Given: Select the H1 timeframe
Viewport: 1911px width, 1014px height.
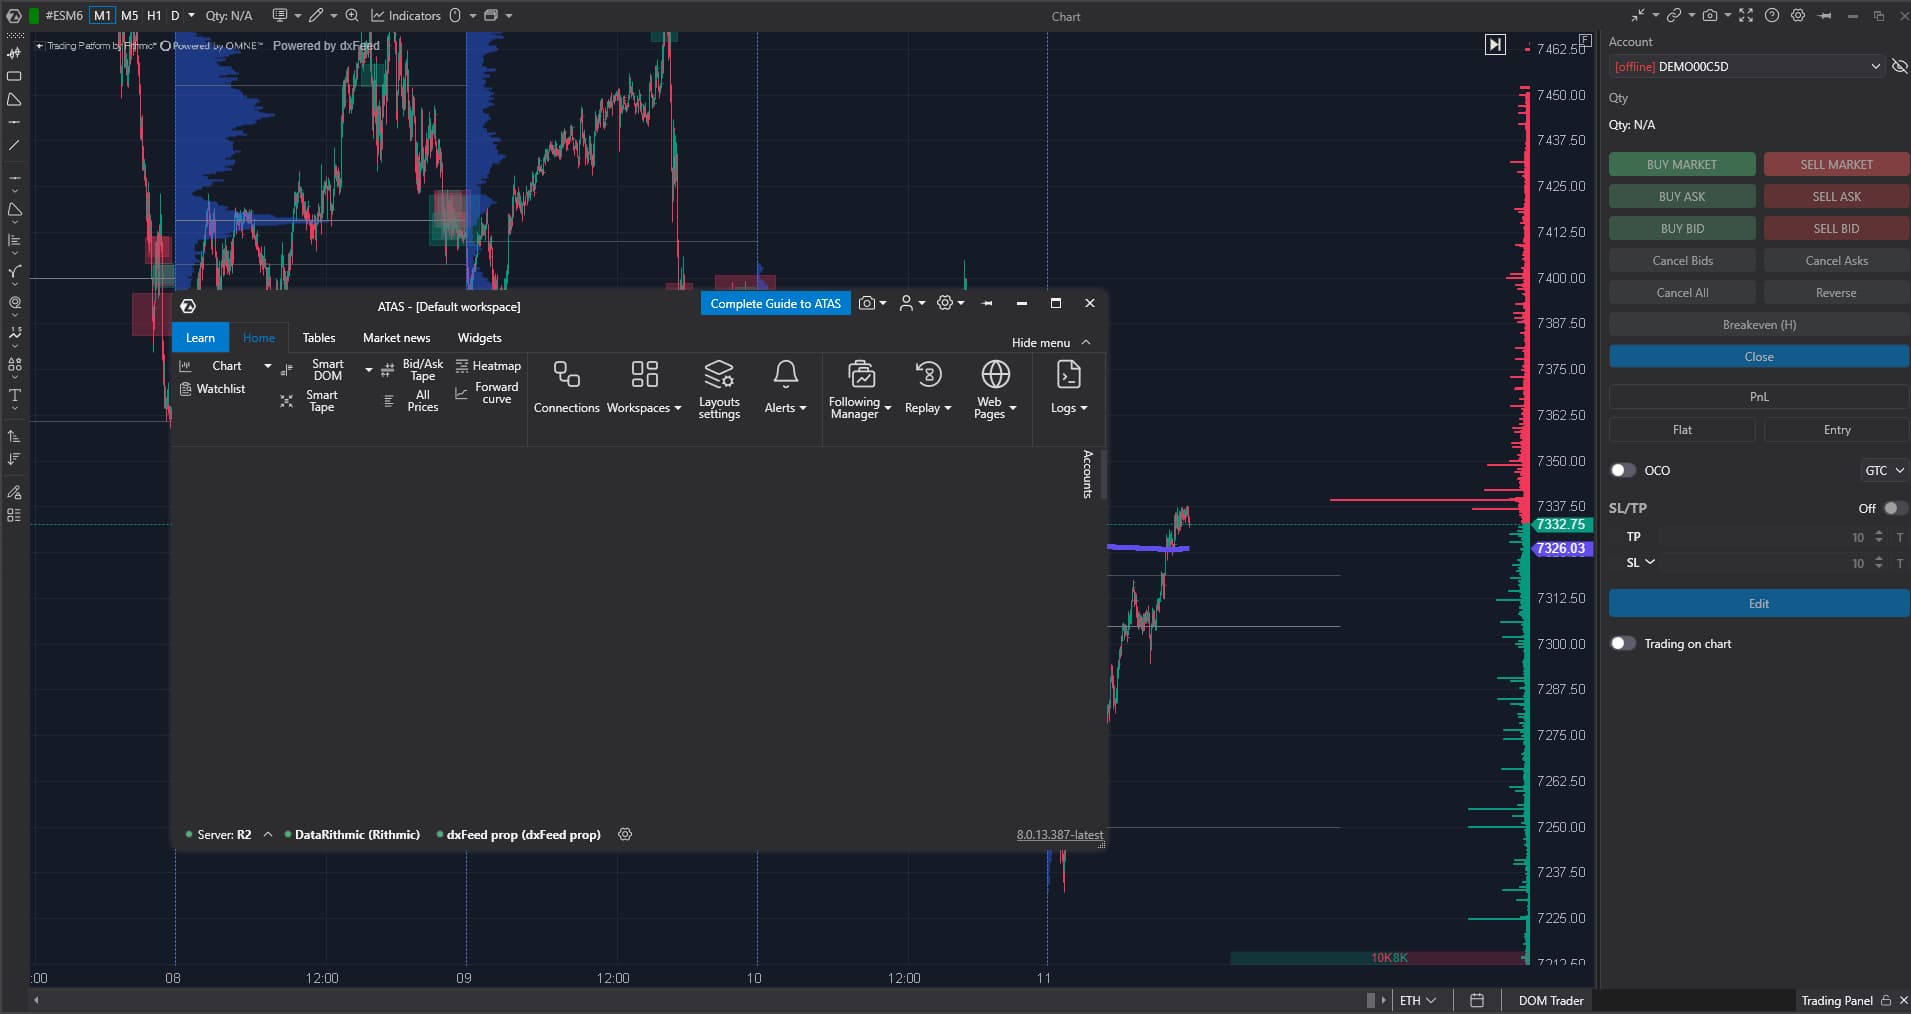Looking at the screenshot, I should [154, 16].
